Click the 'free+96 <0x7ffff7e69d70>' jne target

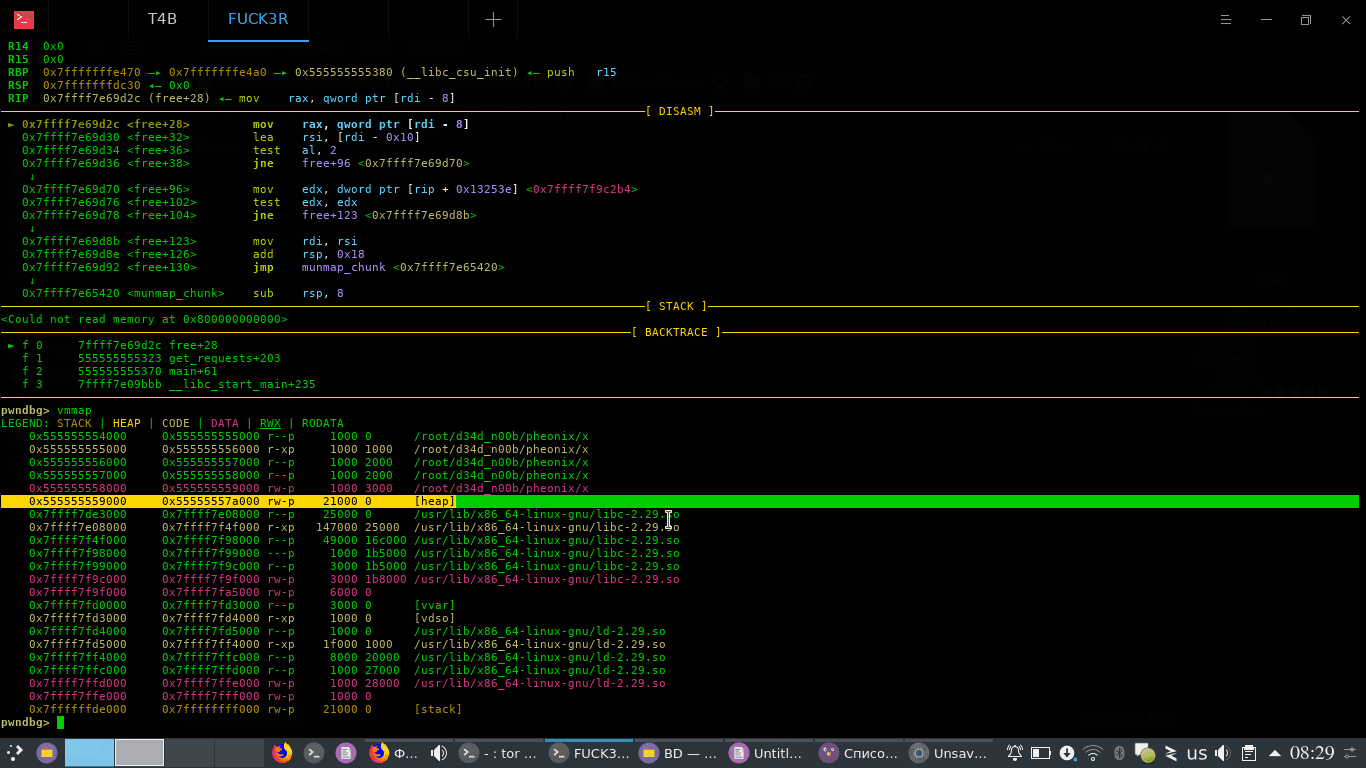tap(386, 163)
